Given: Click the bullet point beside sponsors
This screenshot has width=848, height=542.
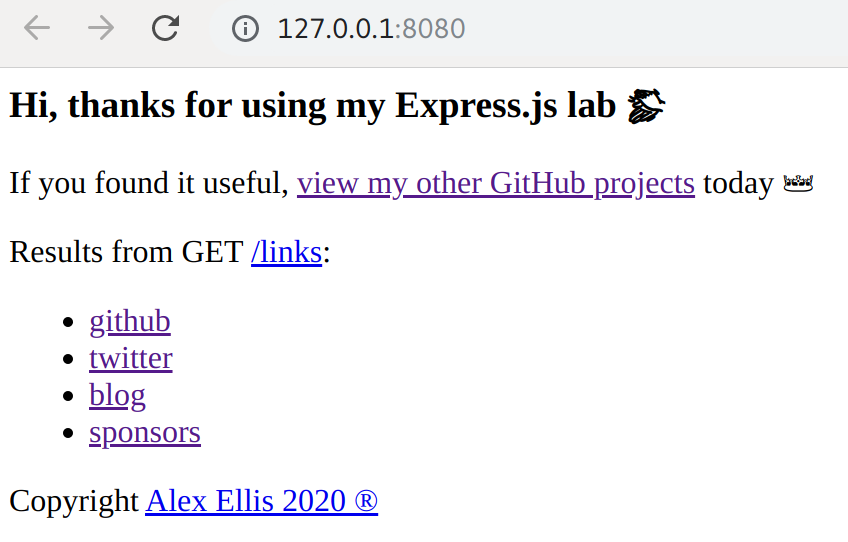Looking at the screenshot, I should tap(68, 433).
